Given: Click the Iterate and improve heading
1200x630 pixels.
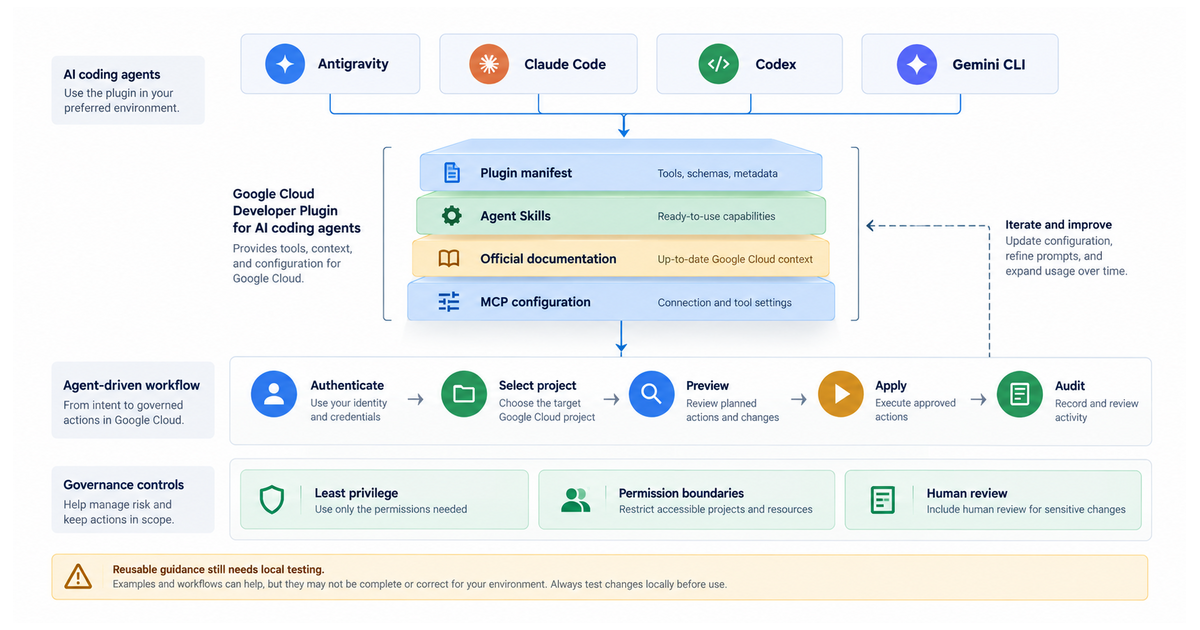Looking at the screenshot, I should pyautogui.click(x=1058, y=225).
